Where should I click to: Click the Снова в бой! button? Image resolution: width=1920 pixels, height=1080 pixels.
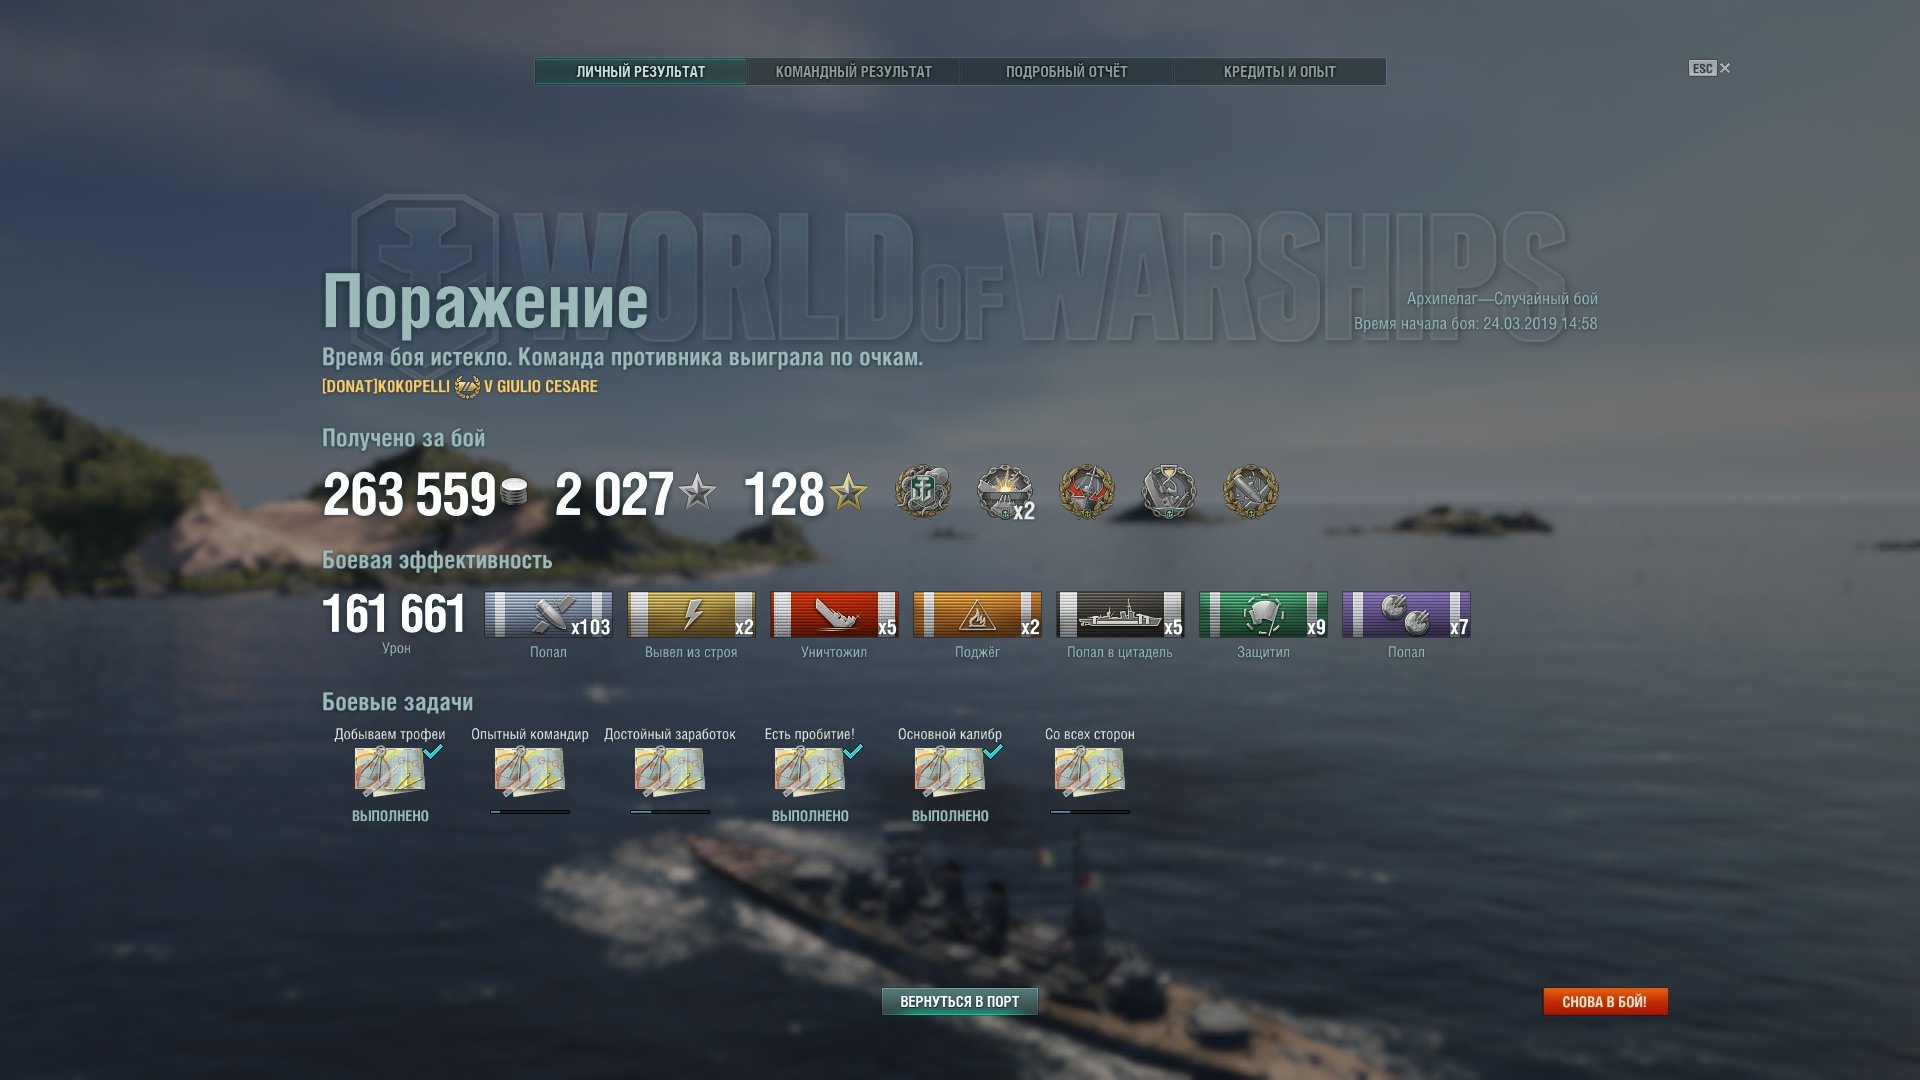coord(1605,1001)
